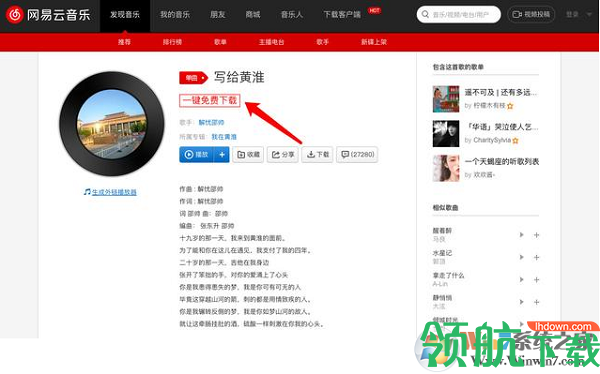Viewport: 600px width, 374px height.
Task: Open the 音乐人 navigation tab
Action: click(x=292, y=15)
